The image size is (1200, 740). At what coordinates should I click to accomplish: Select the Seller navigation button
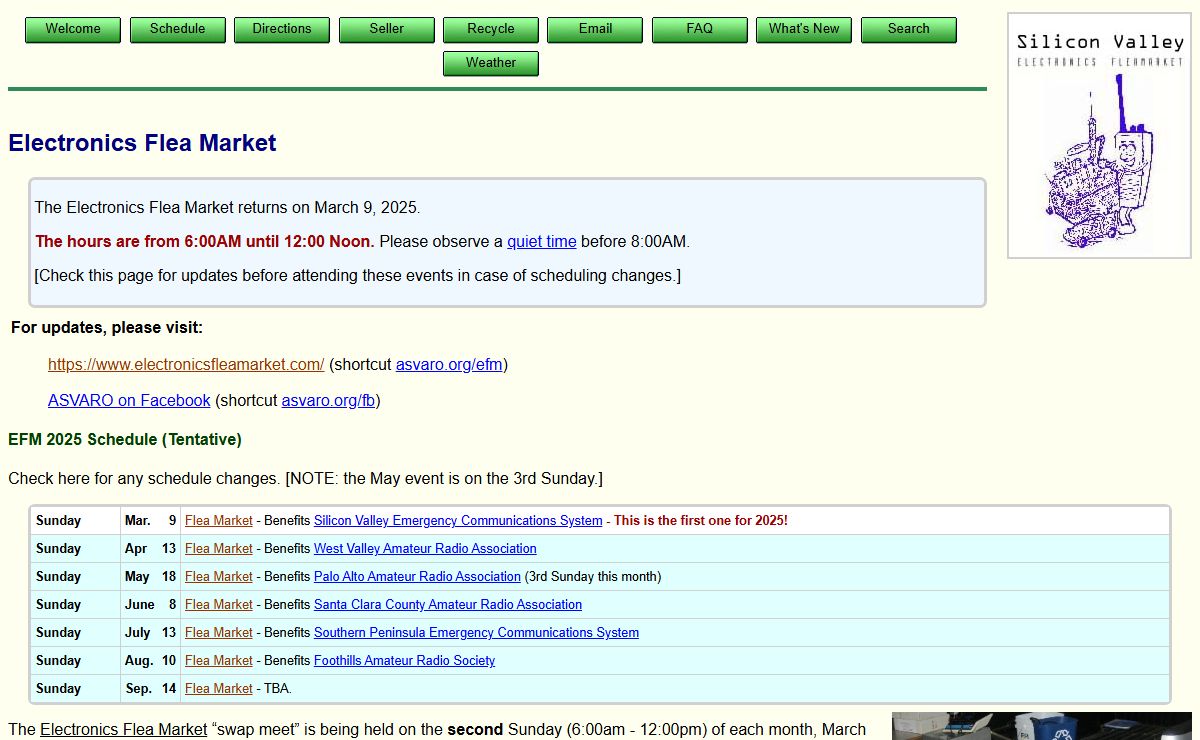387,29
